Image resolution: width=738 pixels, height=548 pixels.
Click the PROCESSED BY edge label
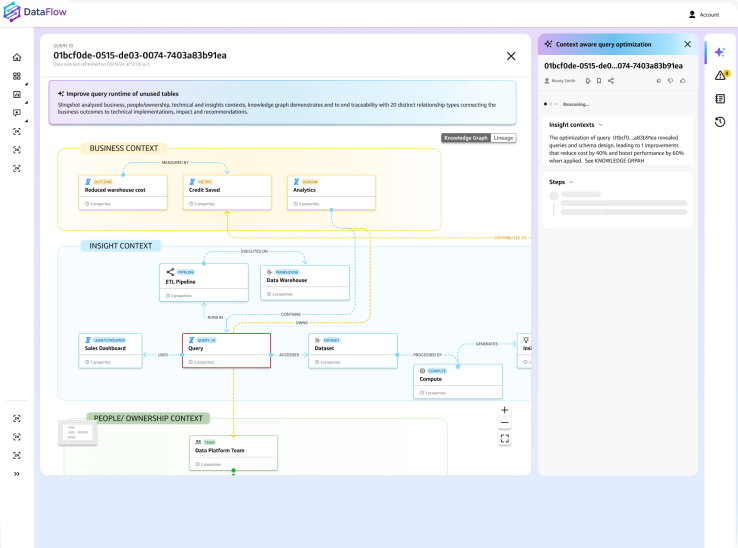point(427,355)
